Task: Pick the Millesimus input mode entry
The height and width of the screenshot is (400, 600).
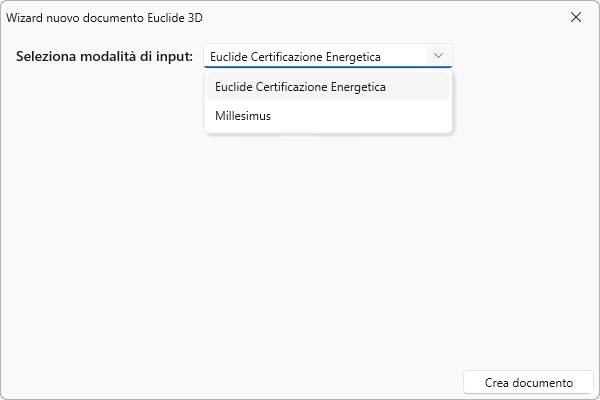Action: [243, 116]
